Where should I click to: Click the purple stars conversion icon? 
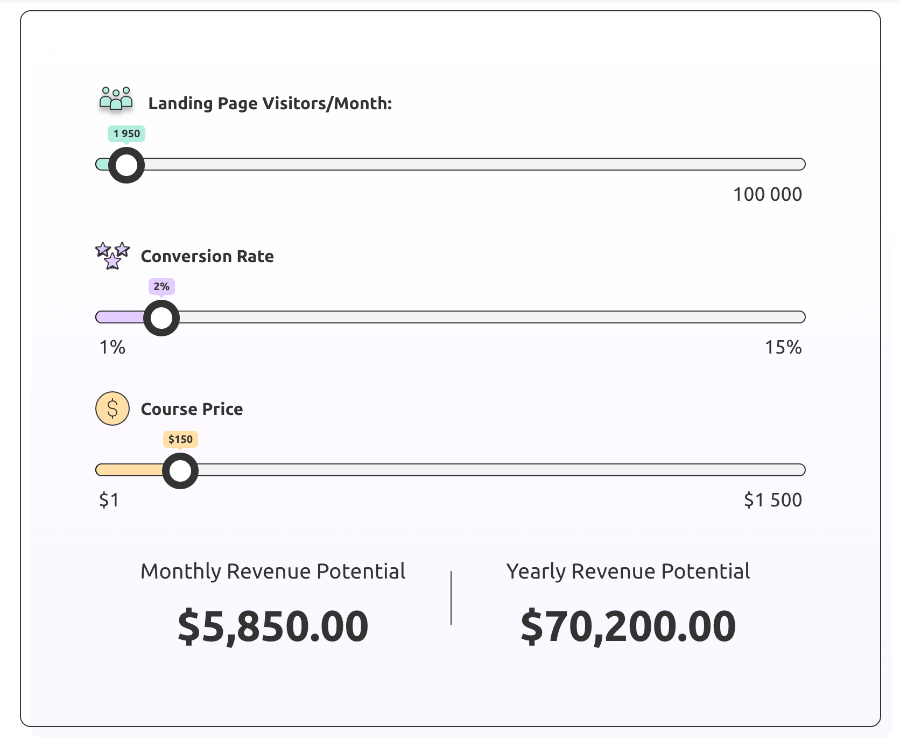[x=112, y=256]
